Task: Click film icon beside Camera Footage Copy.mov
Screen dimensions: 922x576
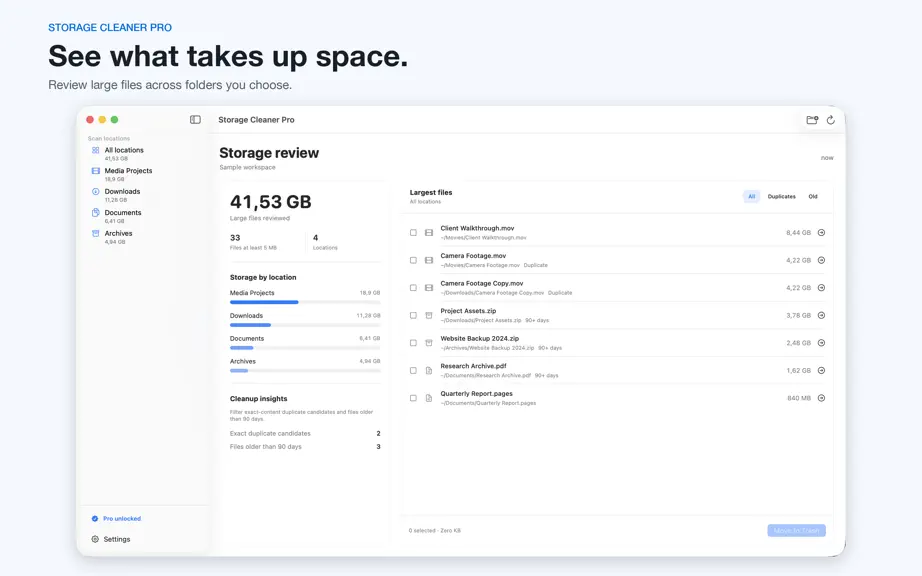Action: (x=429, y=288)
